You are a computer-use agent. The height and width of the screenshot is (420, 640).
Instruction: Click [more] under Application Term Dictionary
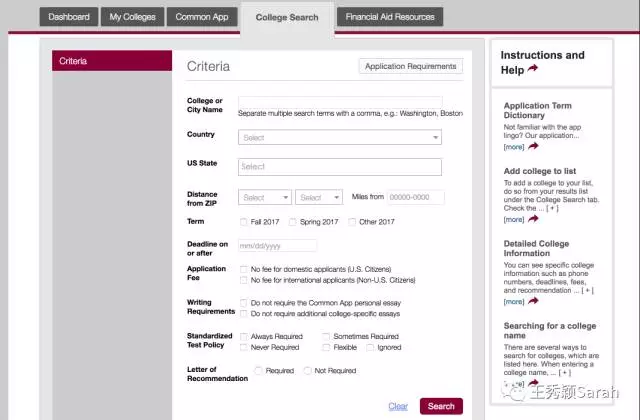point(514,147)
